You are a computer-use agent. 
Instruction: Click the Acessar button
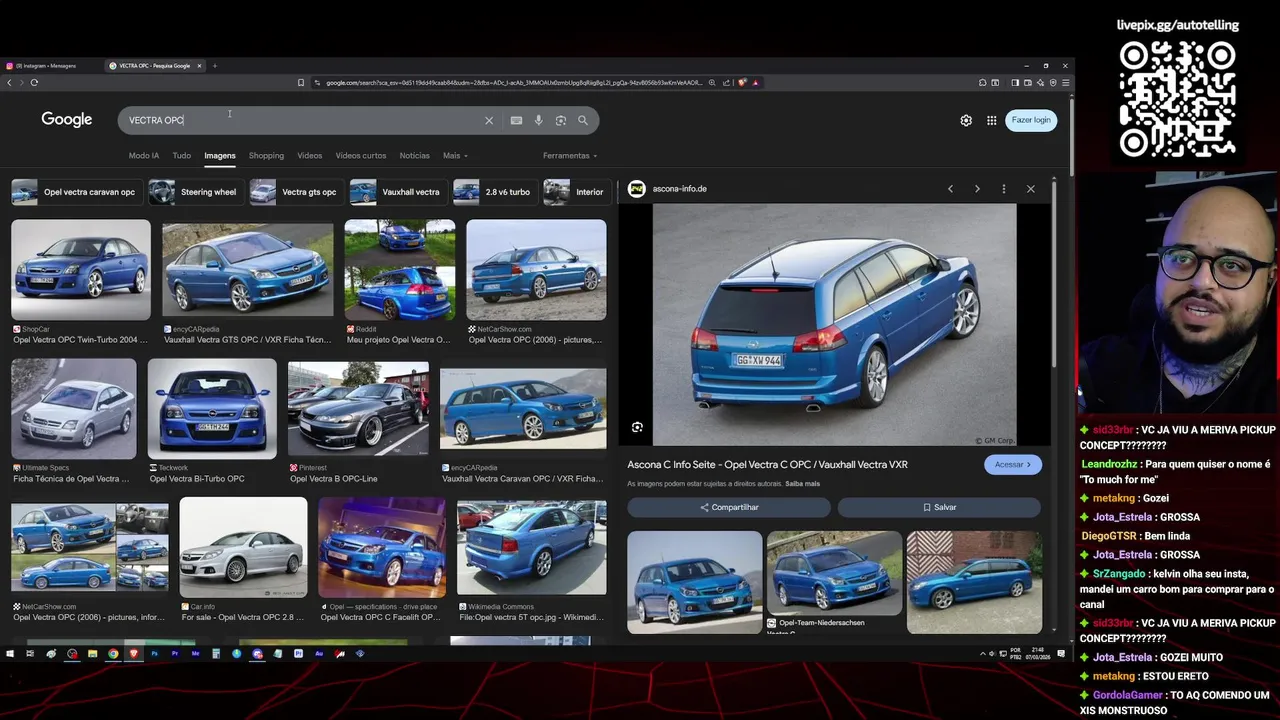click(x=1013, y=464)
